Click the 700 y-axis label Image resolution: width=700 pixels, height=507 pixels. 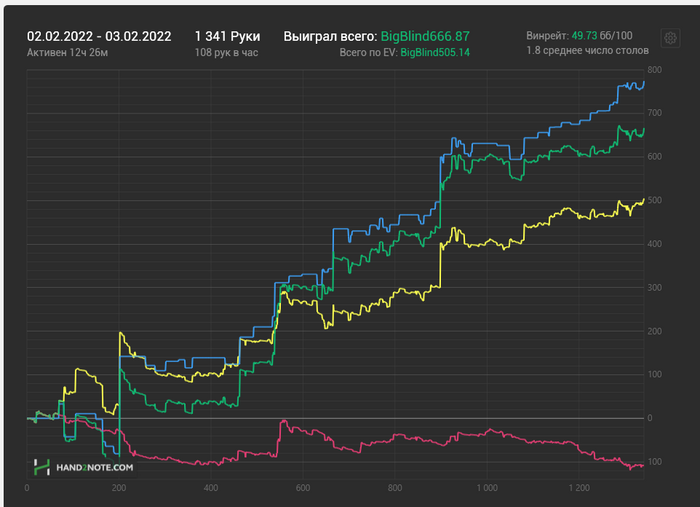pos(654,113)
